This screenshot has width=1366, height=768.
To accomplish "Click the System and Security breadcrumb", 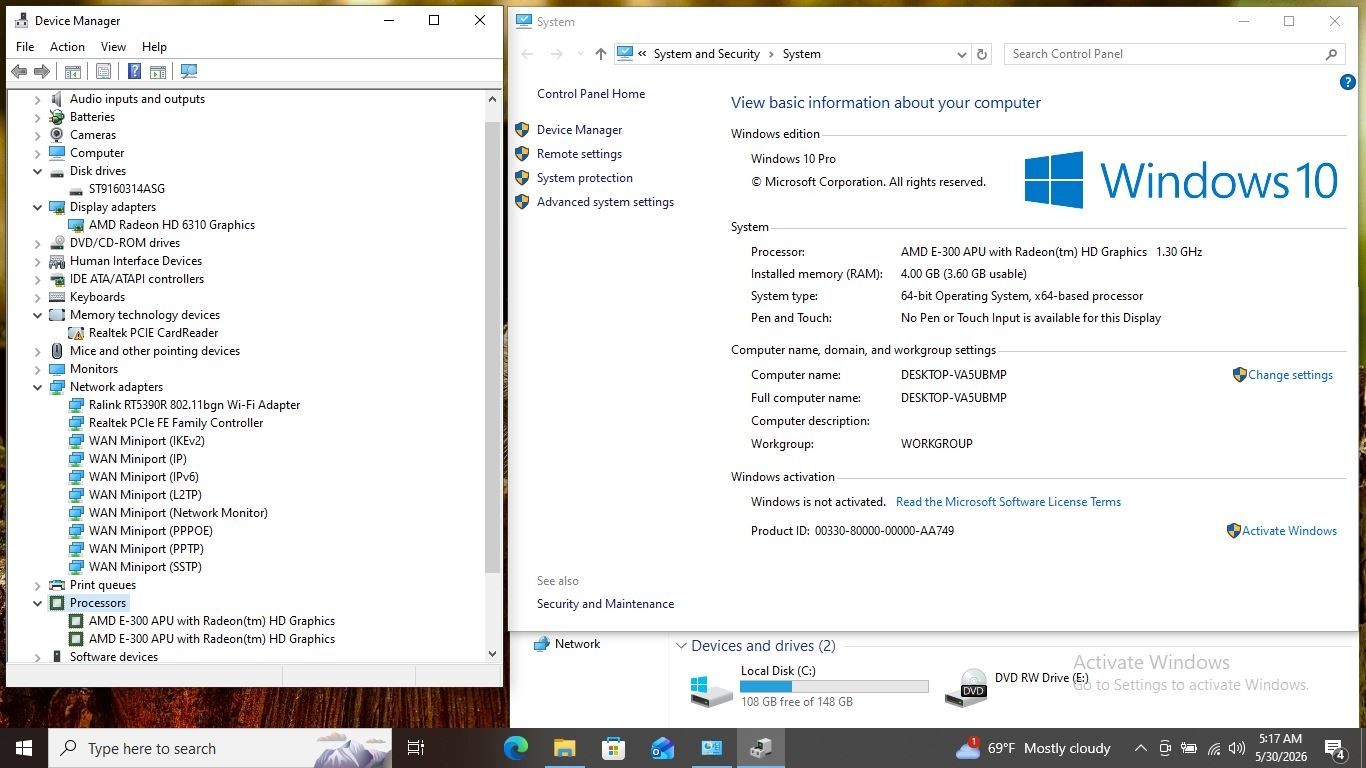I will 707,54.
